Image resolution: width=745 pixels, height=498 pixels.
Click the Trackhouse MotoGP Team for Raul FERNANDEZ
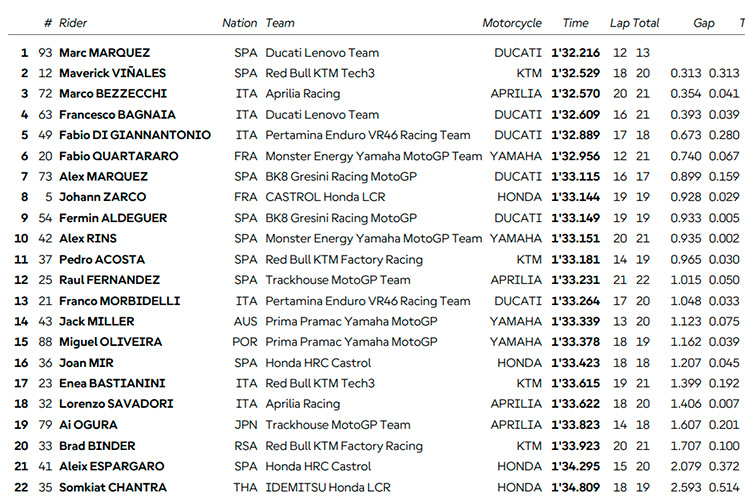click(x=338, y=280)
